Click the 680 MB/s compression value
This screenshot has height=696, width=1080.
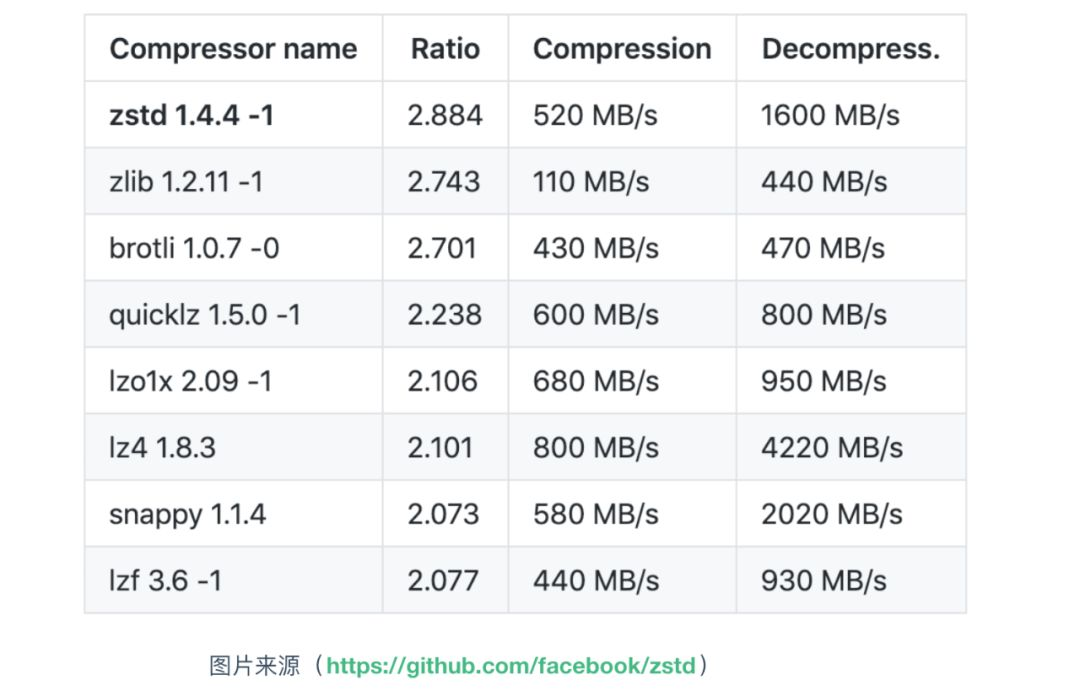(596, 381)
